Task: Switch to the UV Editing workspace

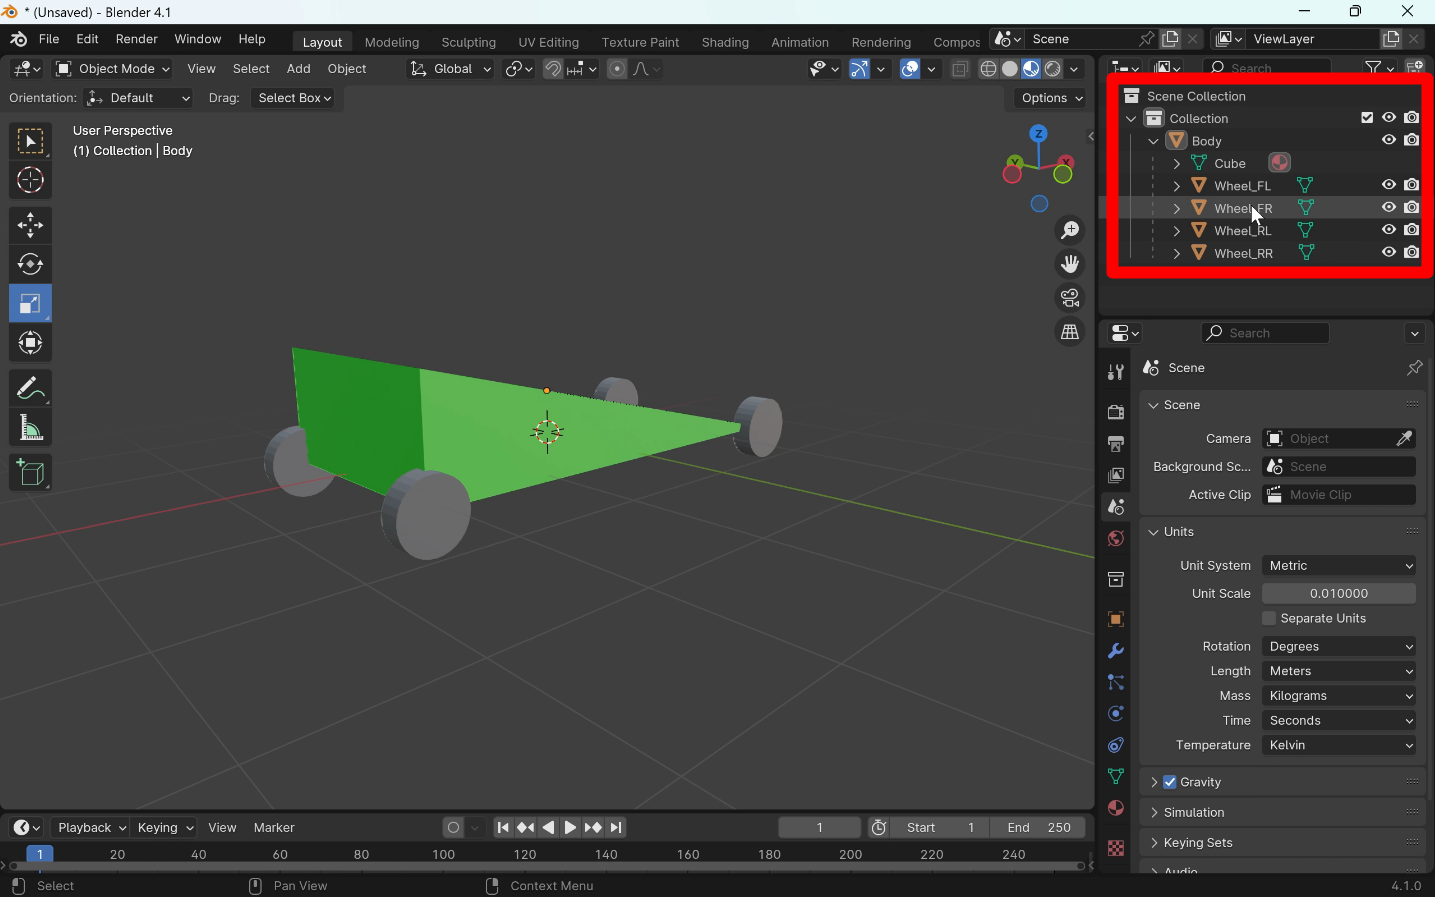Action: tap(548, 42)
